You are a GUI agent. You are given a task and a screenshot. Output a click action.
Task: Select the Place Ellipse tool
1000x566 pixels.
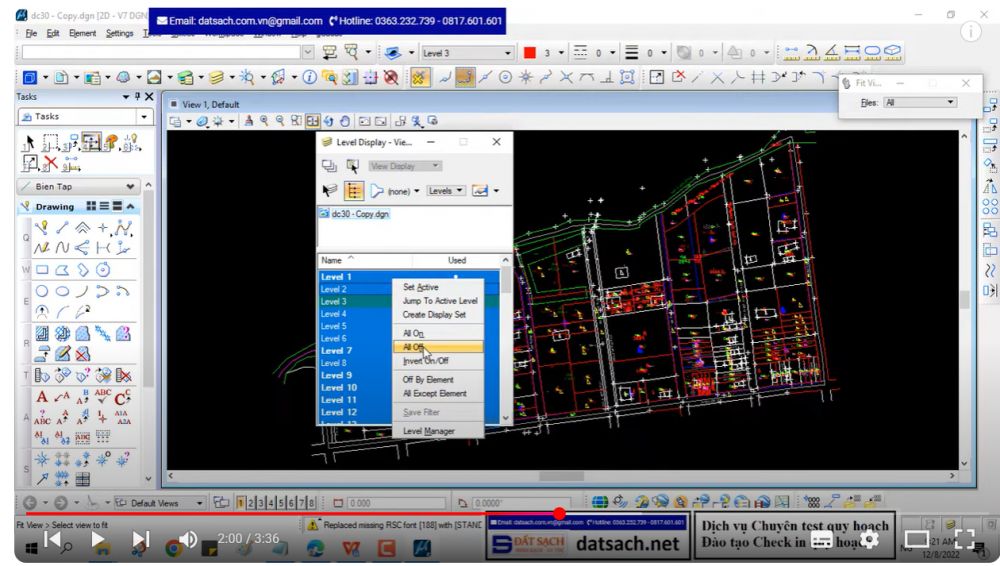click(62, 291)
